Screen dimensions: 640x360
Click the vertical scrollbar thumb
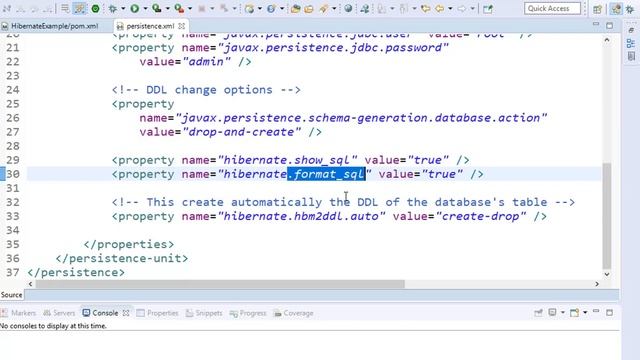(x=607, y=216)
